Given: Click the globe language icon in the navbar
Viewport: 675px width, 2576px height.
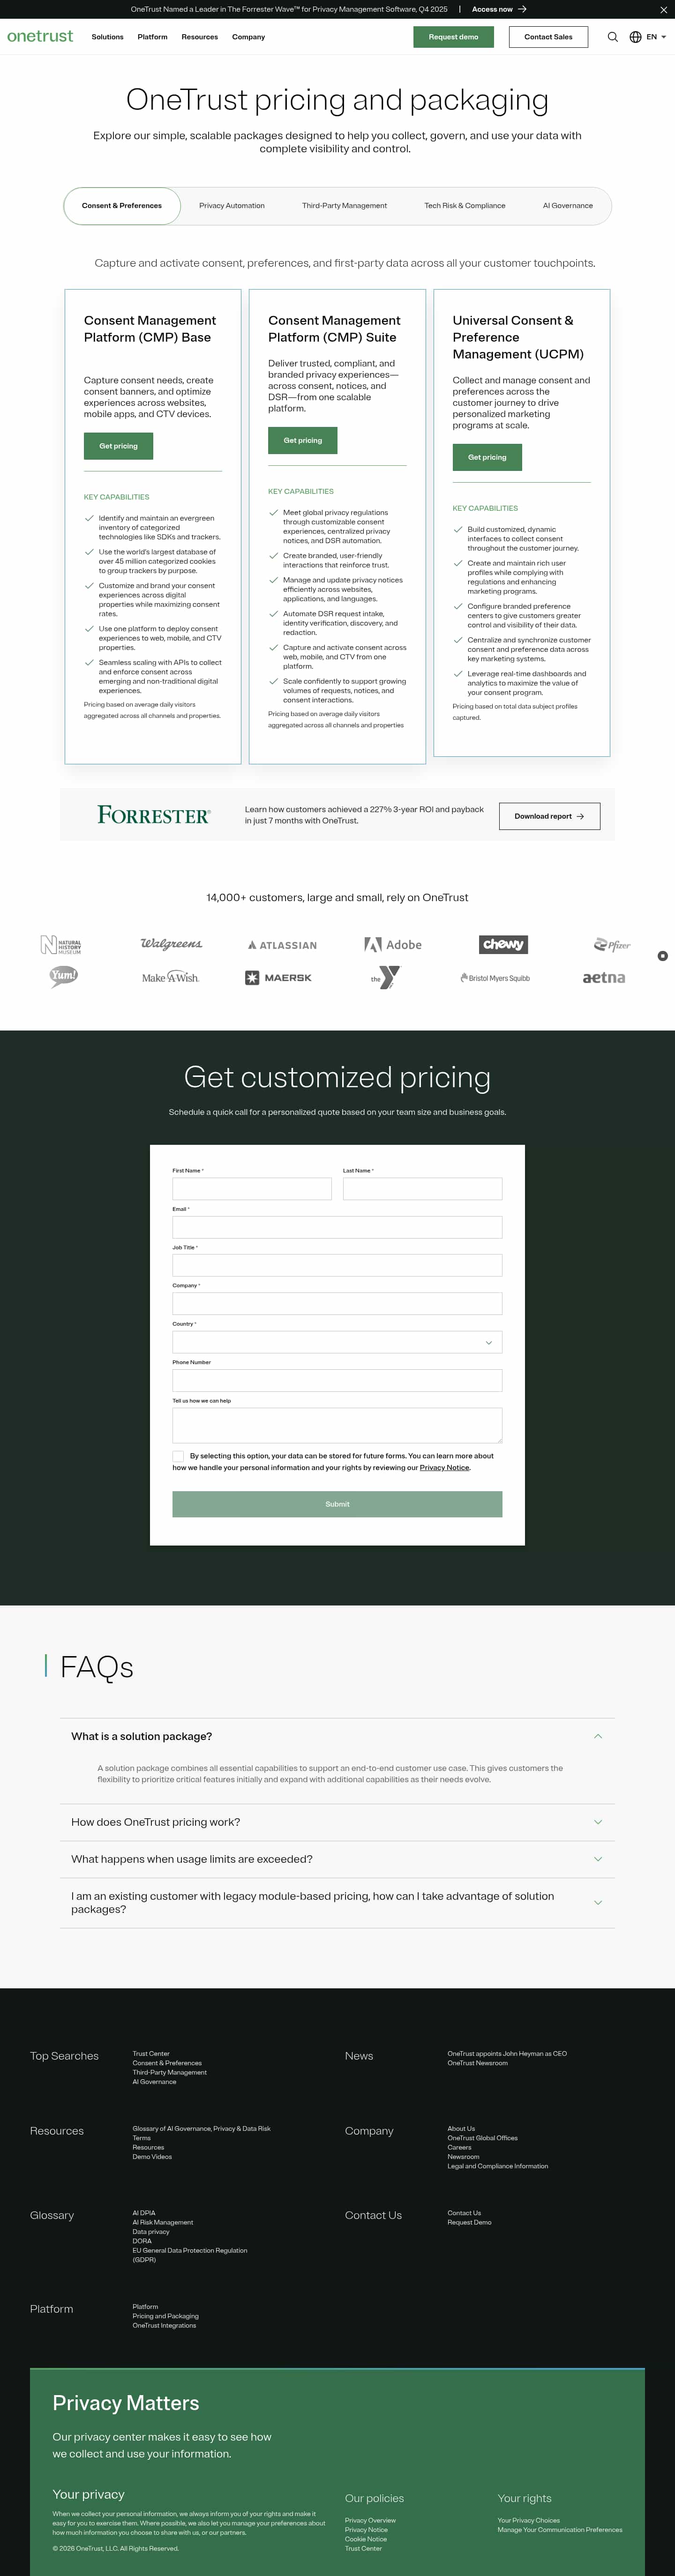Looking at the screenshot, I should (635, 37).
